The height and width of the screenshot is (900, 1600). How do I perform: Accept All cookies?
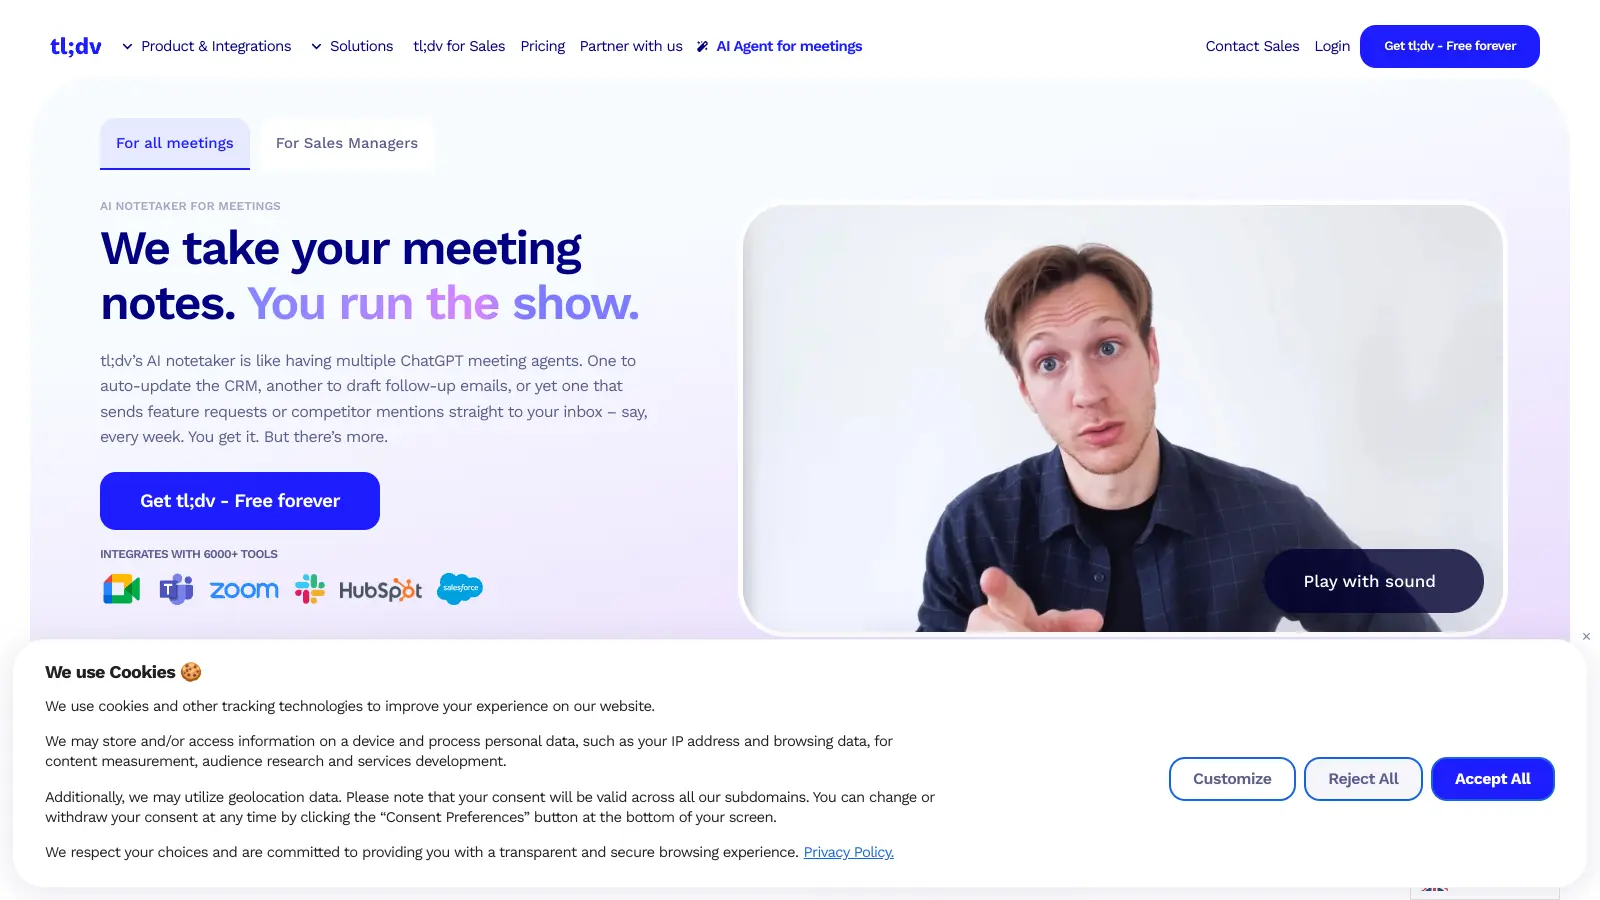[1492, 779]
